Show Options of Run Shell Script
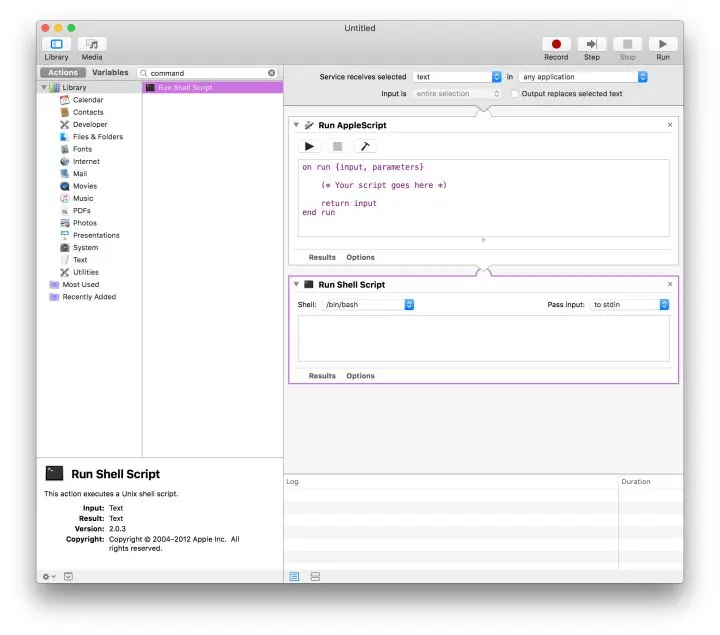This screenshot has height=635, width=720. point(360,376)
